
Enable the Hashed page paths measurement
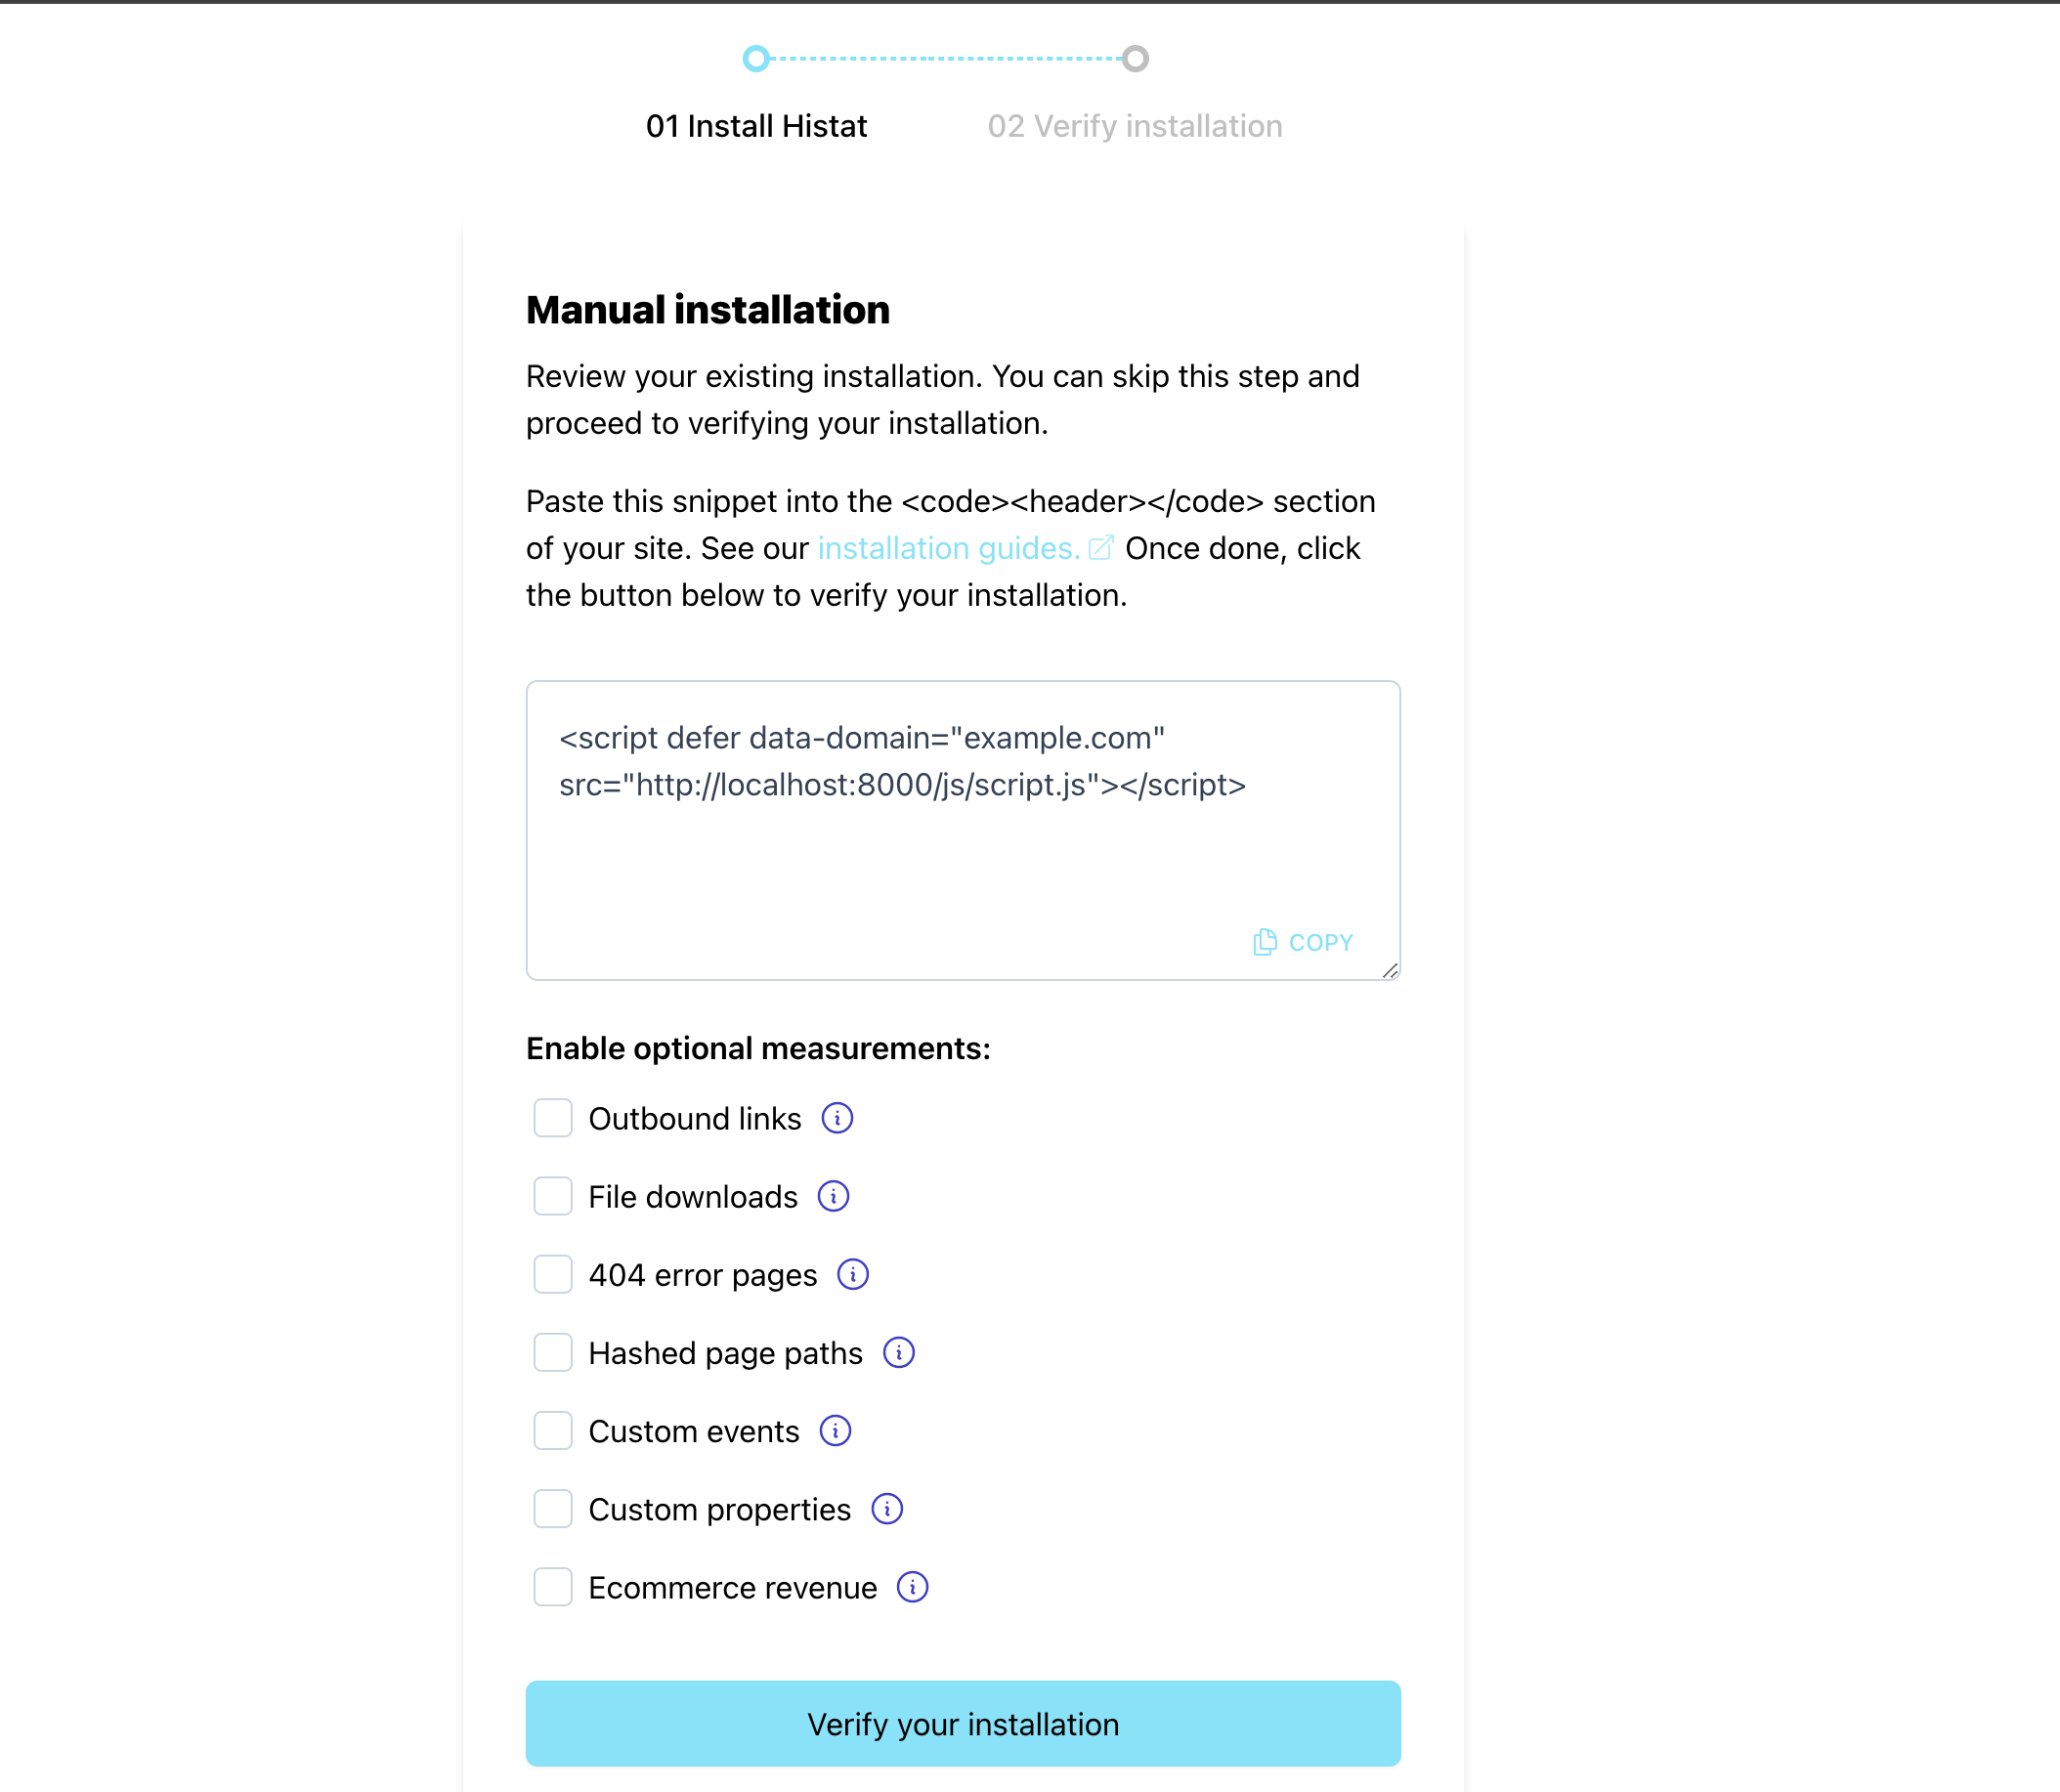550,1352
